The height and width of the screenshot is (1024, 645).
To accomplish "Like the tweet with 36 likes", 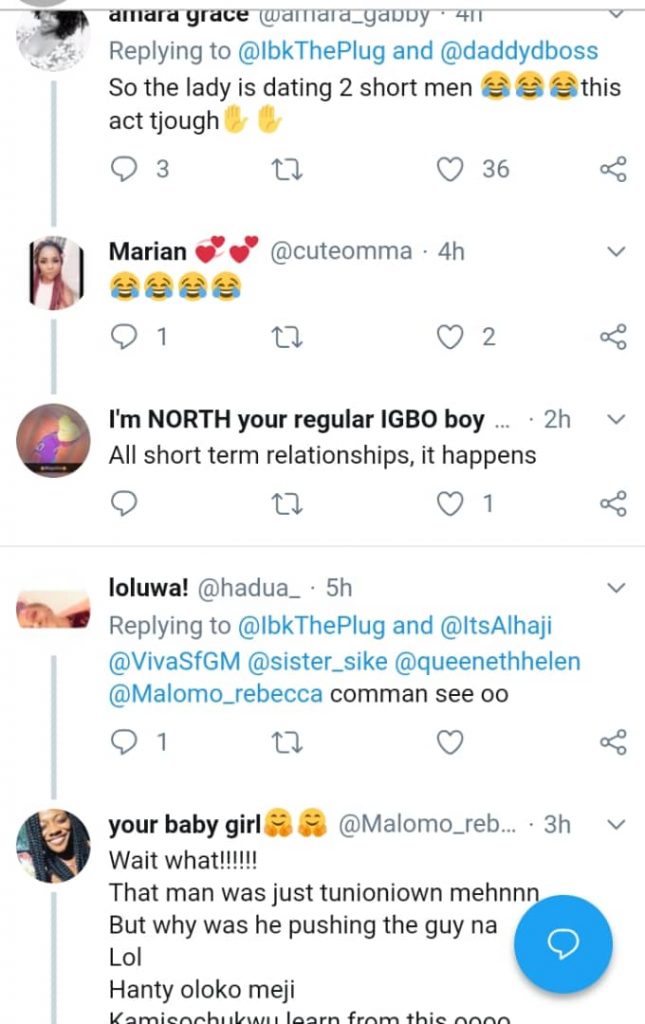I will (x=451, y=169).
